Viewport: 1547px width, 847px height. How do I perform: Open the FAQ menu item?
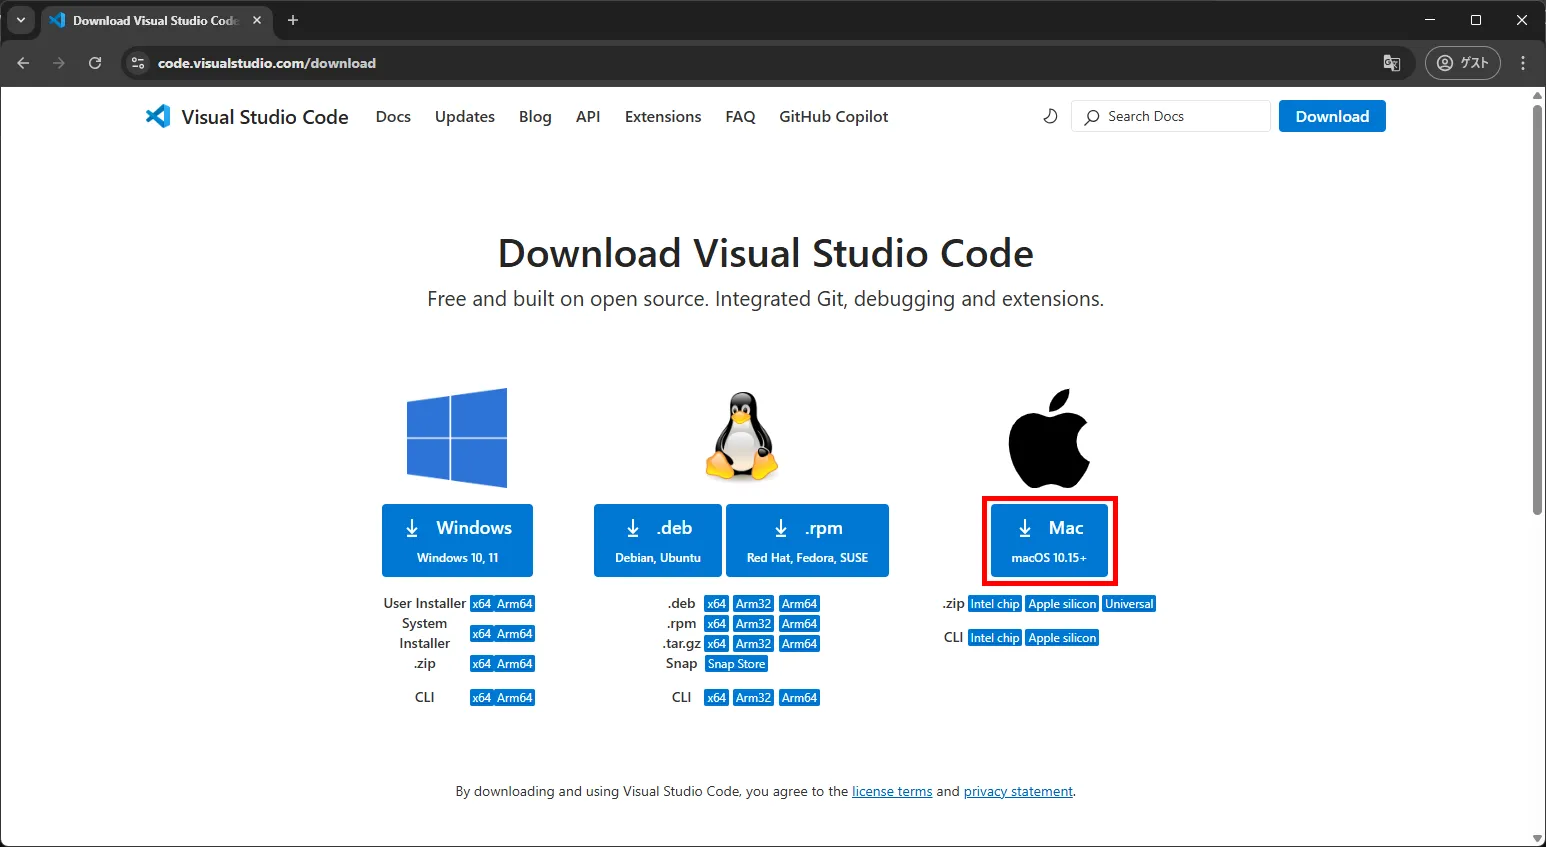point(740,116)
